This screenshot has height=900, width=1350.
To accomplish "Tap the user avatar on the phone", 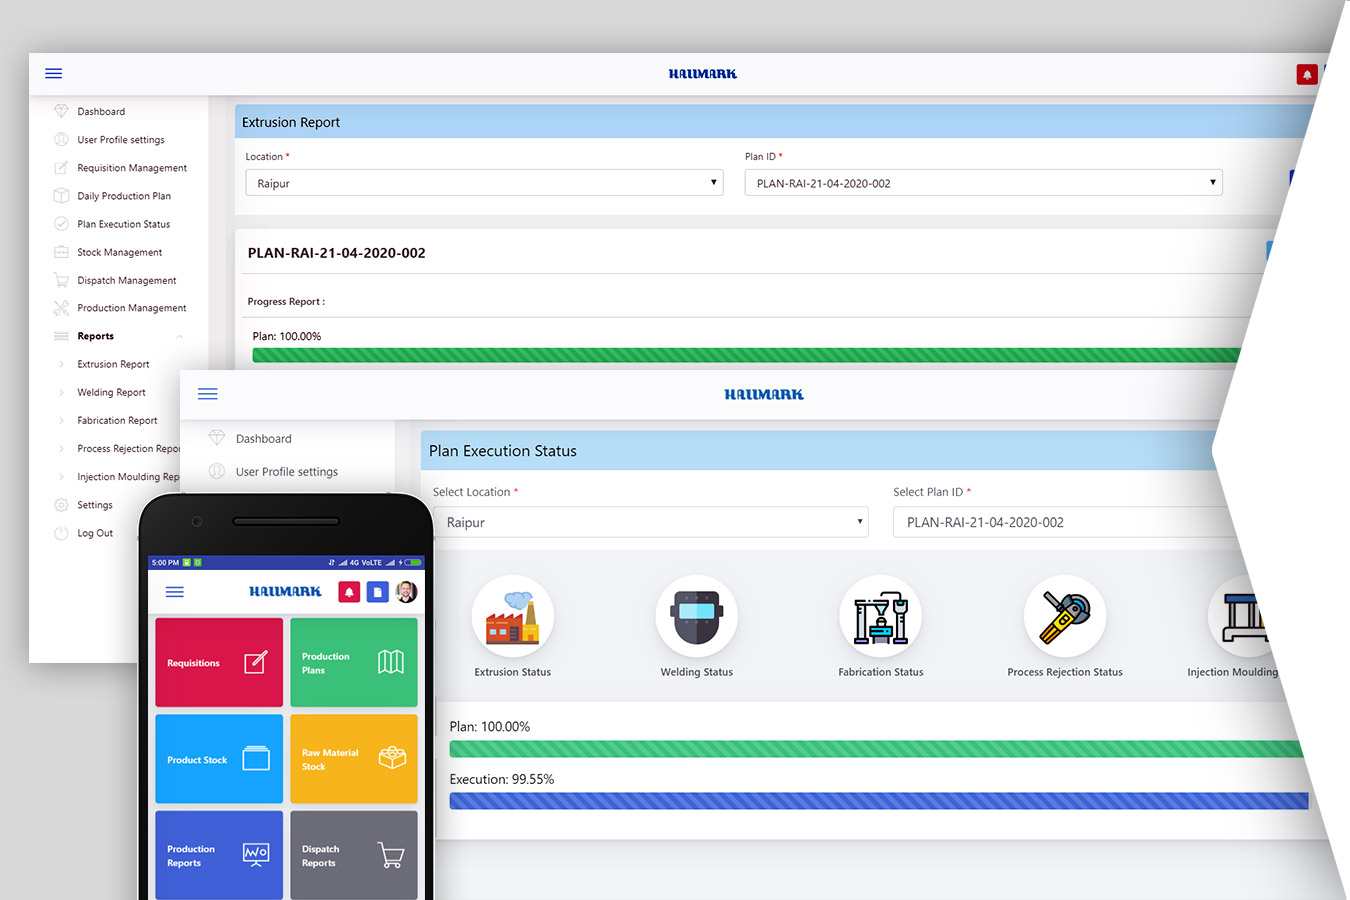I will 406,592.
